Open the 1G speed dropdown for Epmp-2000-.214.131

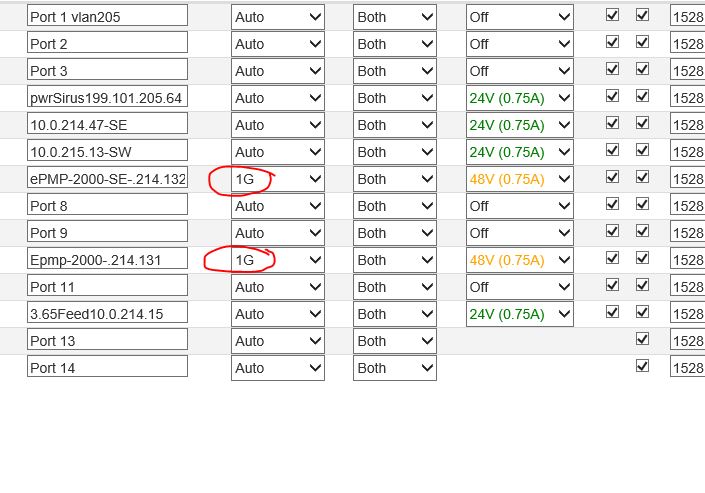(x=277, y=260)
